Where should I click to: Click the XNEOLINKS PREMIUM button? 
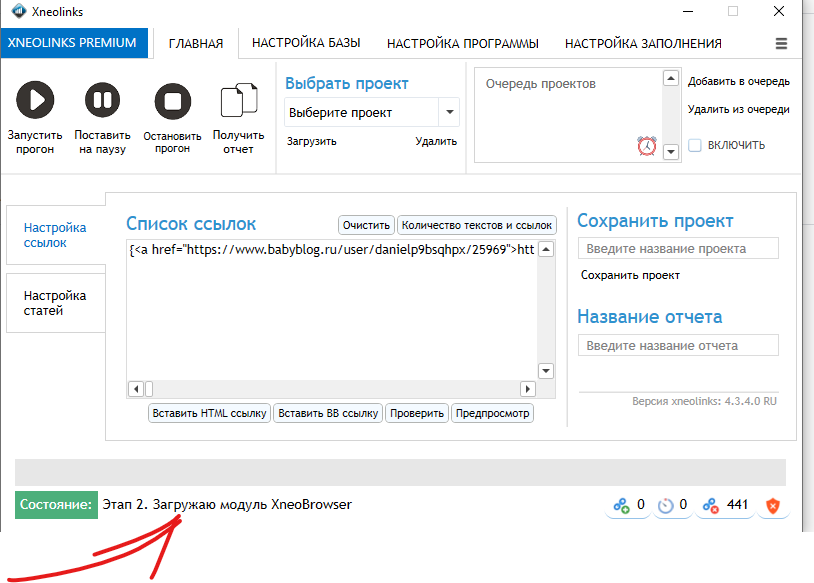coord(74,43)
